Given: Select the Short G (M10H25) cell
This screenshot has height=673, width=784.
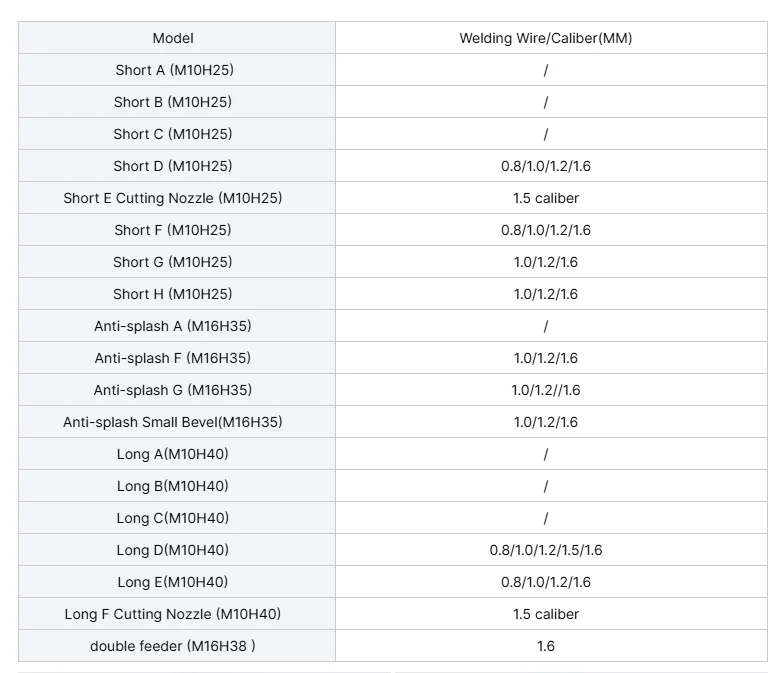Looking at the screenshot, I should point(177,262).
